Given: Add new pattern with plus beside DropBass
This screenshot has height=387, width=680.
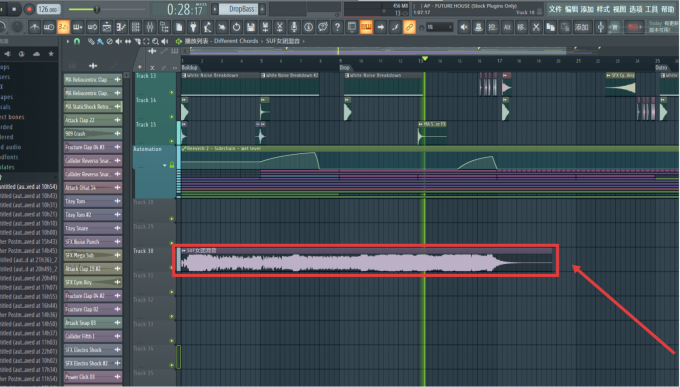Looking at the screenshot, I should point(262,9).
